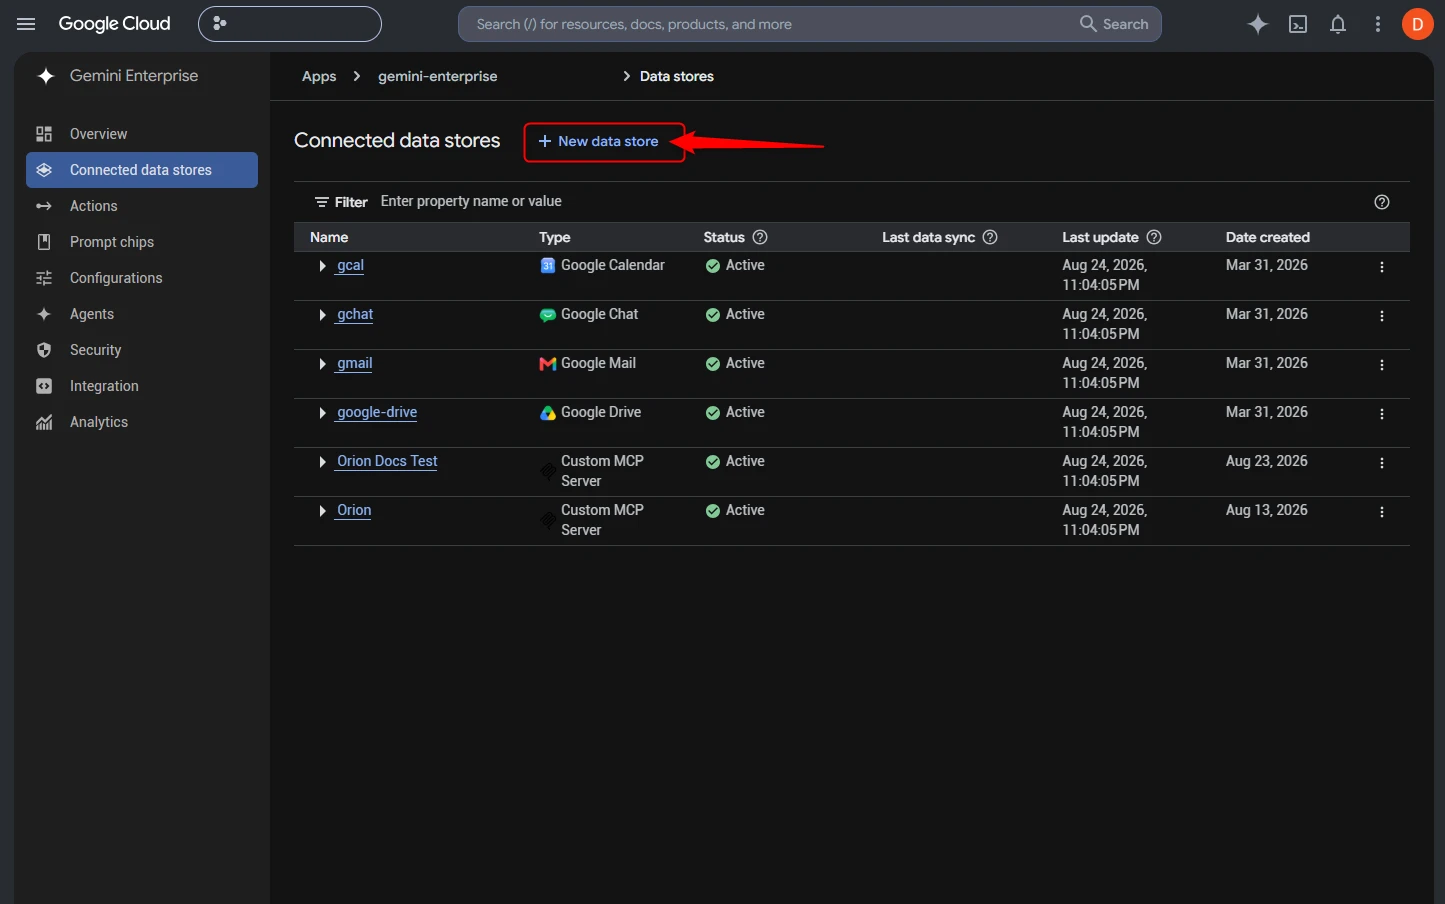Click the Google Calendar type icon
Viewport: 1445px width, 904px height.
548,266
